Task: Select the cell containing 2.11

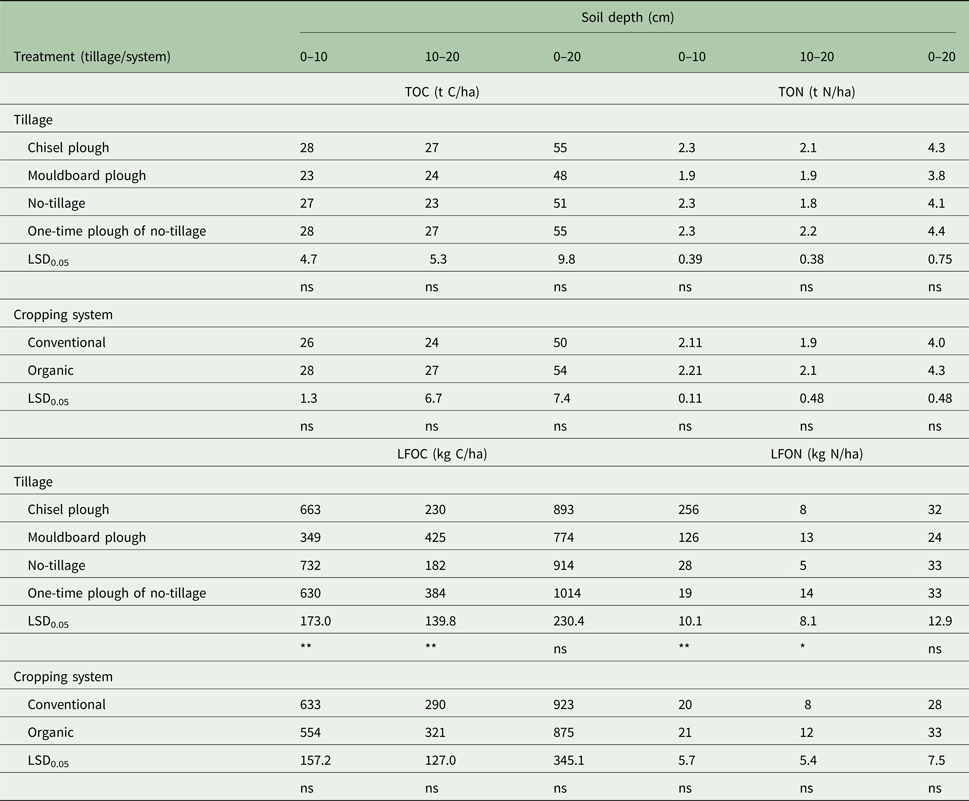Action: 691,343
